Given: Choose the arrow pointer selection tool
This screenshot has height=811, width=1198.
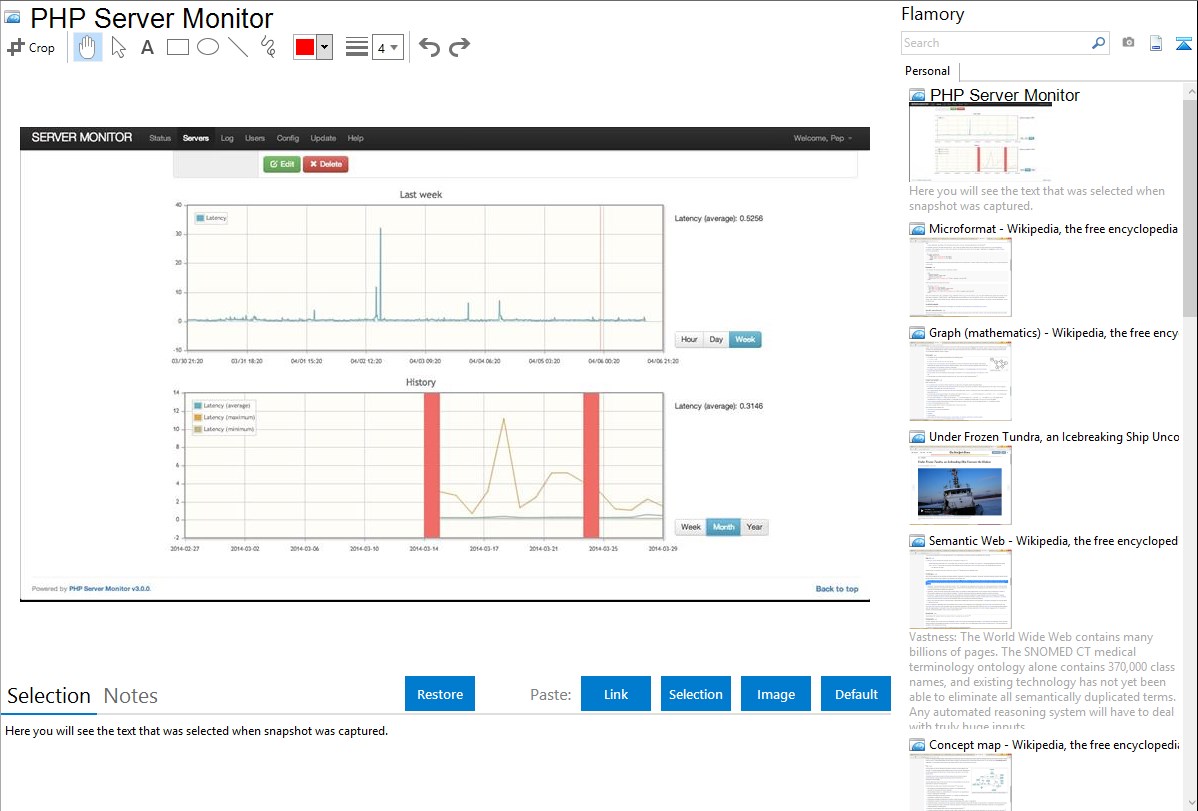Looking at the screenshot, I should coord(118,47).
